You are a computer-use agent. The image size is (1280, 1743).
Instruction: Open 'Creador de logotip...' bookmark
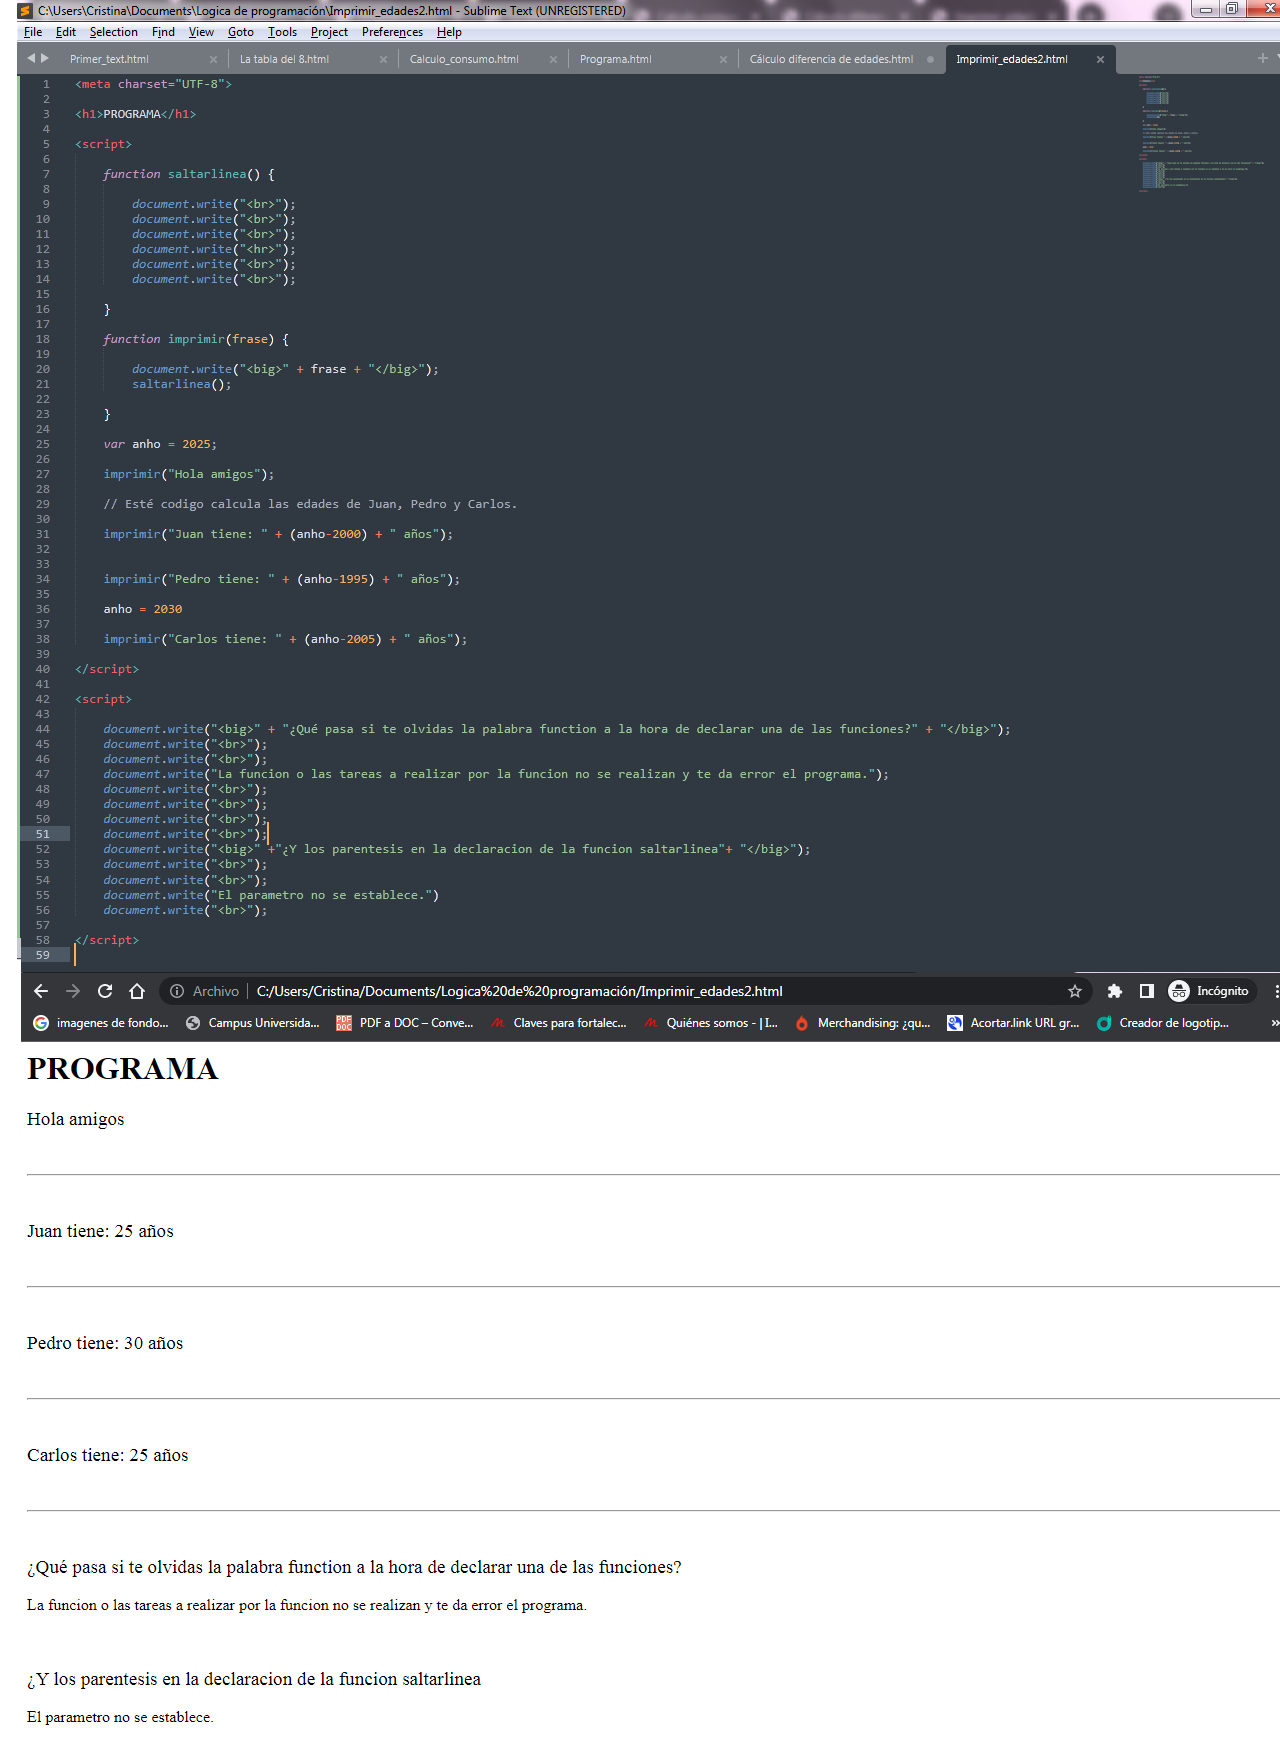tap(1163, 1023)
